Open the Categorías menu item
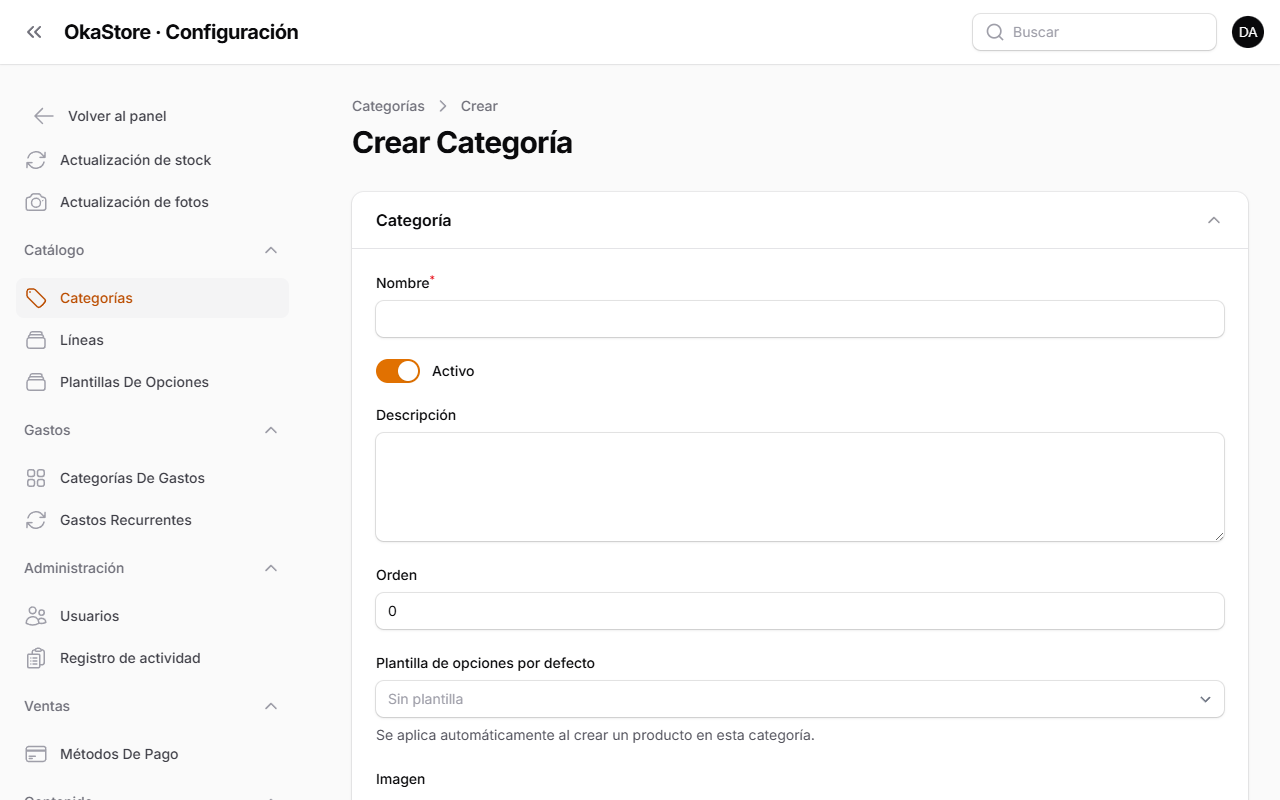Image resolution: width=1280 pixels, height=800 pixels. pyautogui.click(x=152, y=298)
